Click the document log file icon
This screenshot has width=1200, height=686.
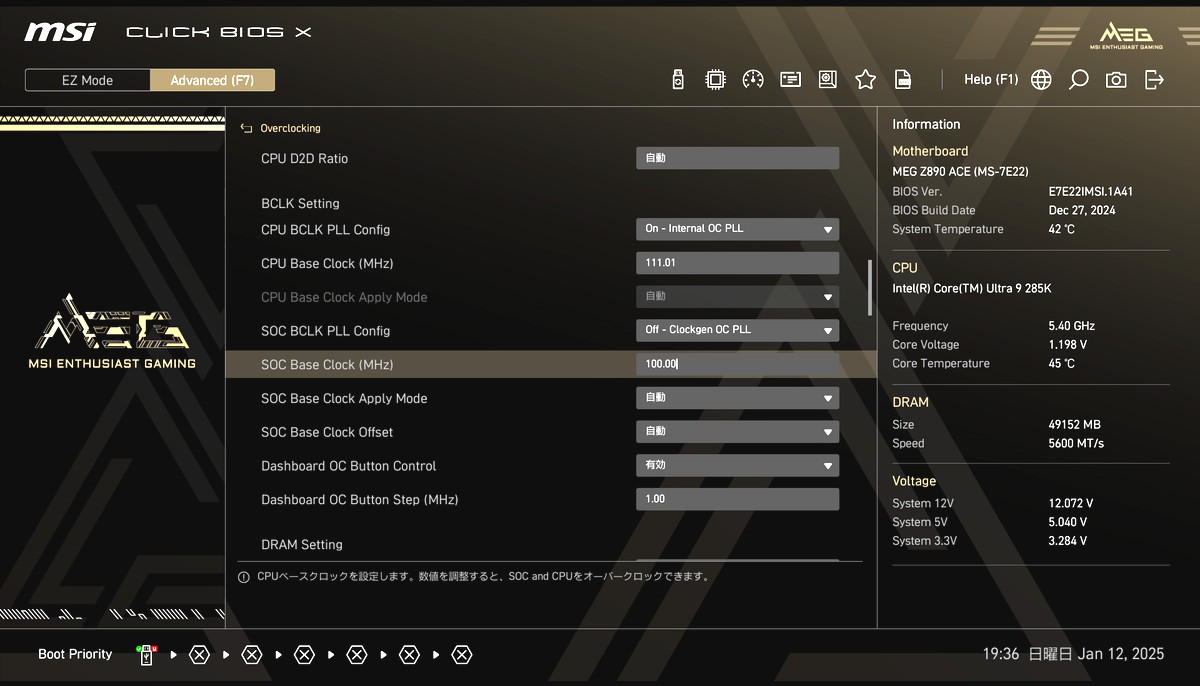pyautogui.click(x=903, y=80)
